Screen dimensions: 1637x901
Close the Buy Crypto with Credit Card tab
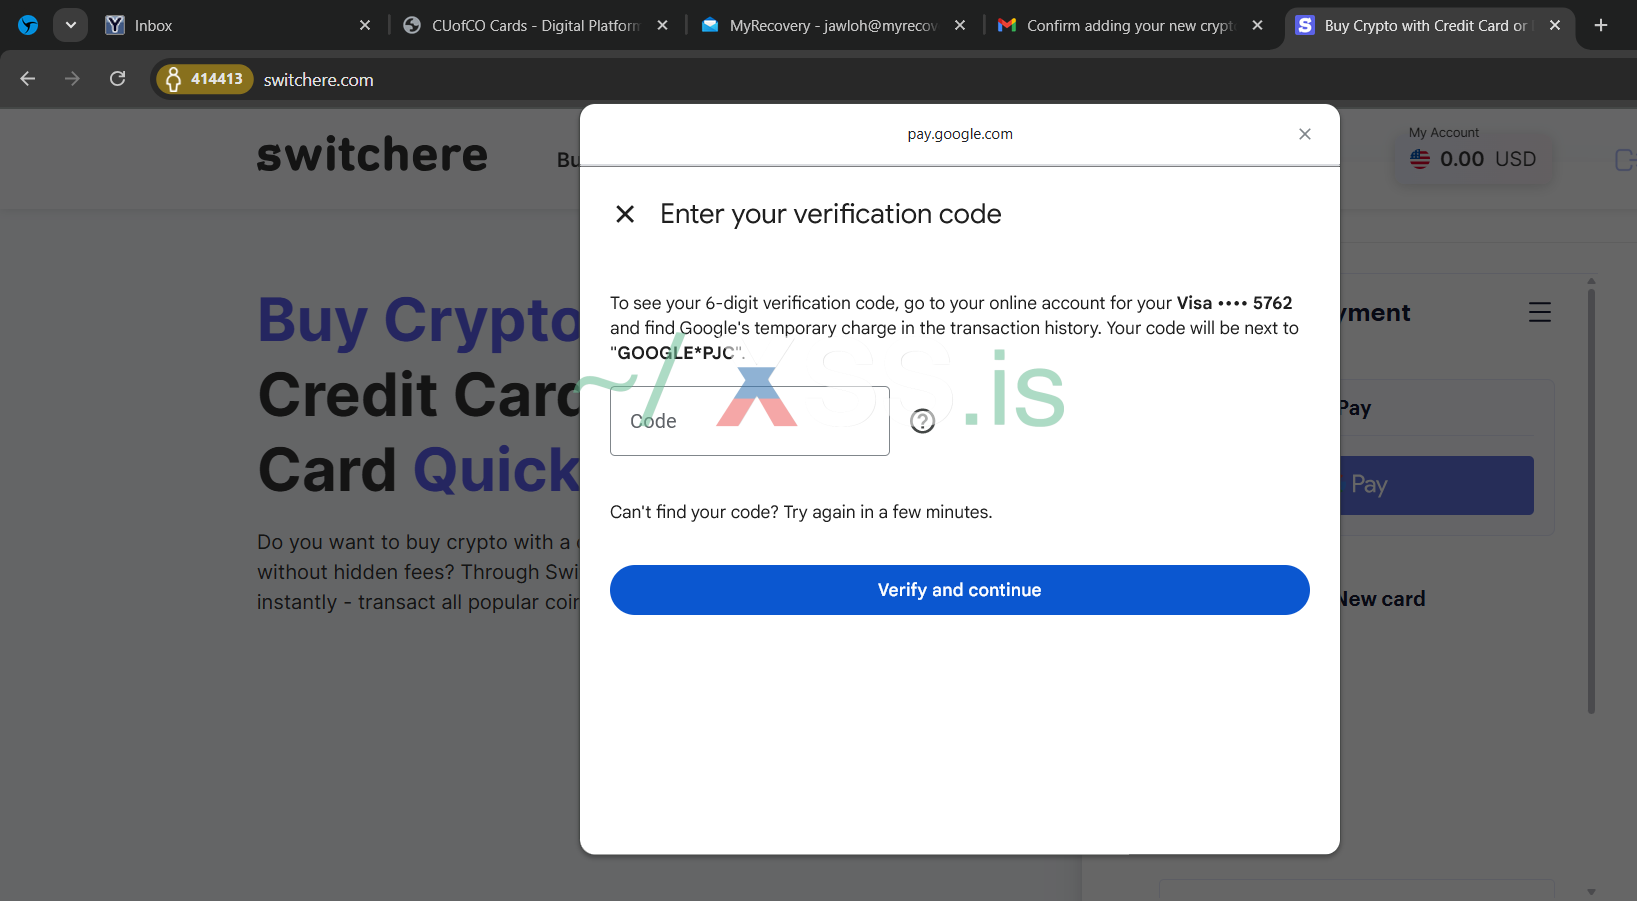coord(1554,26)
